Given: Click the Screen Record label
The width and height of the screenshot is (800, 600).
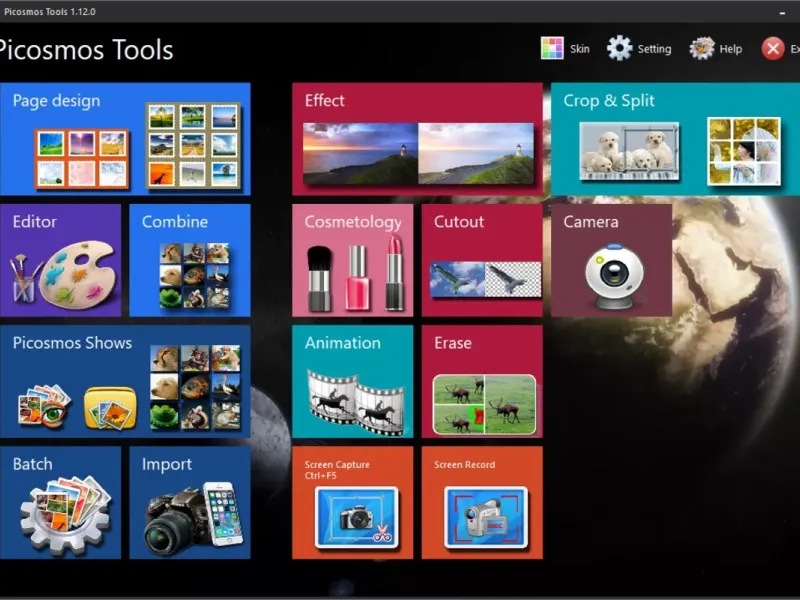Looking at the screenshot, I should (464, 465).
